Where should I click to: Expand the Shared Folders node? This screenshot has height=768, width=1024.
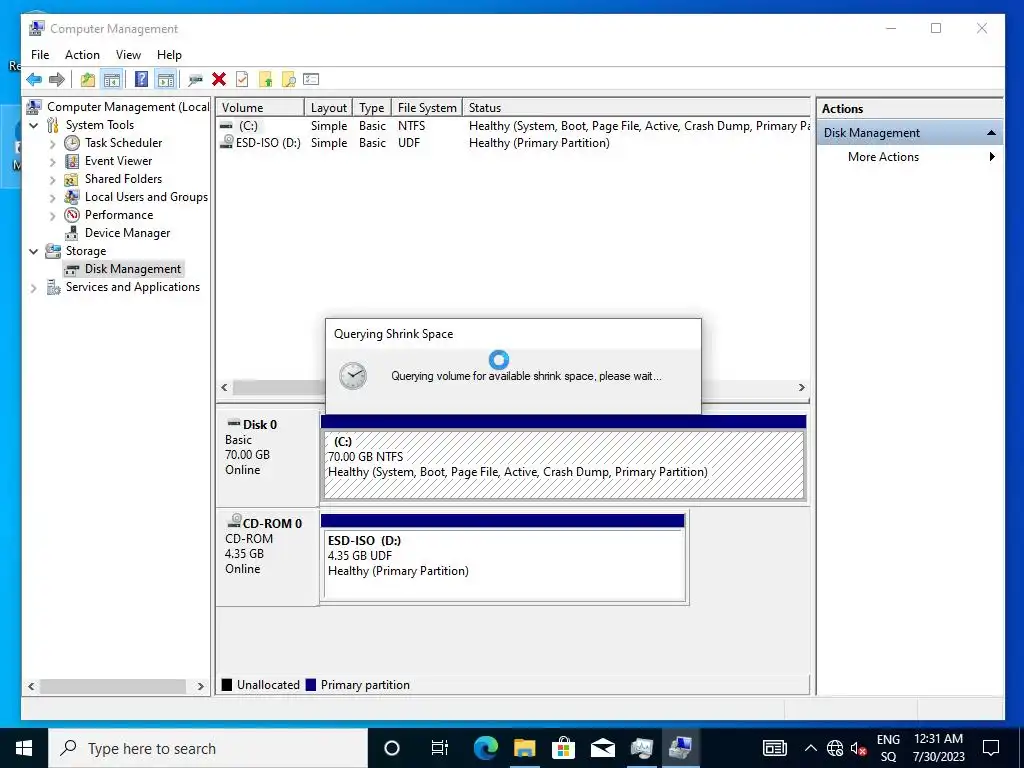click(53, 179)
